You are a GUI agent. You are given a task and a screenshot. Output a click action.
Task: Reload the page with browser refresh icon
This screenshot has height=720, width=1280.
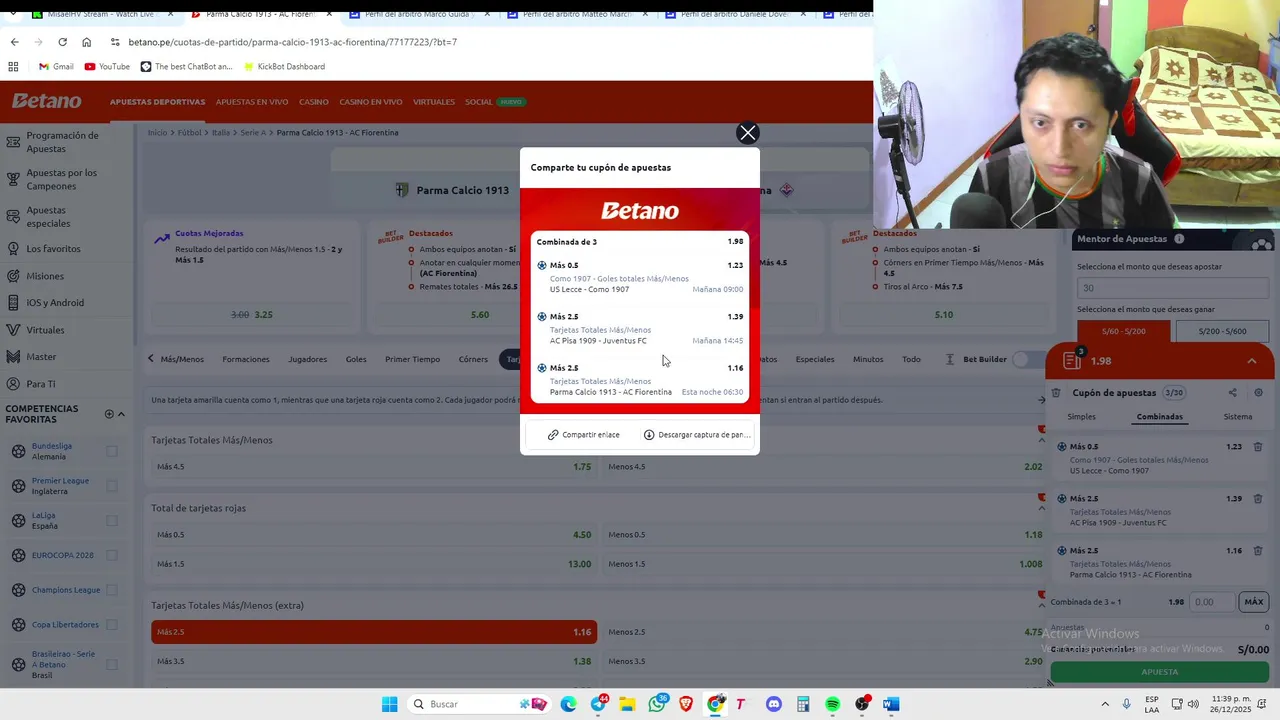(x=62, y=42)
